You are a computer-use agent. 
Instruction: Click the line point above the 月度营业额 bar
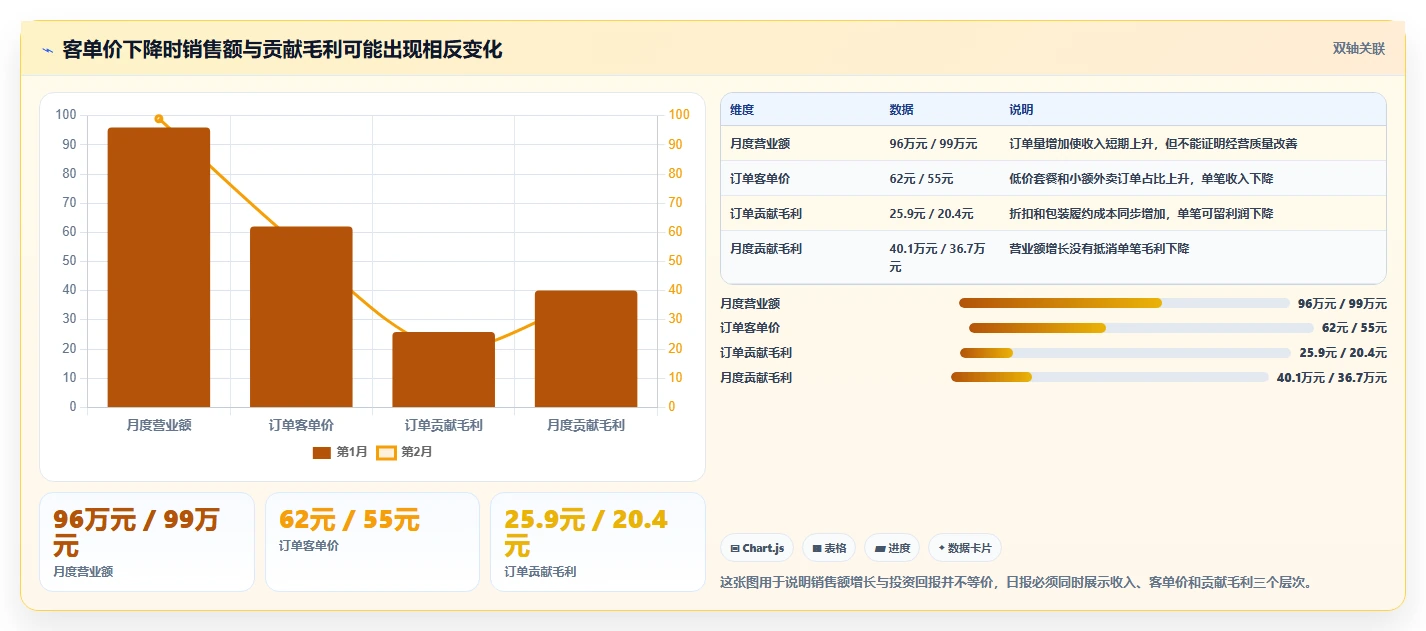[x=159, y=119]
